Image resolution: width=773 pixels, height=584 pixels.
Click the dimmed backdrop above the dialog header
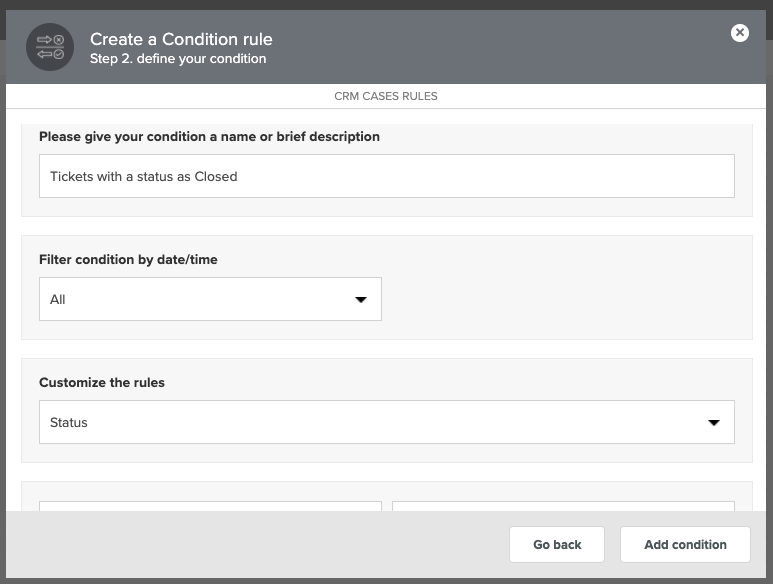[386, 5]
